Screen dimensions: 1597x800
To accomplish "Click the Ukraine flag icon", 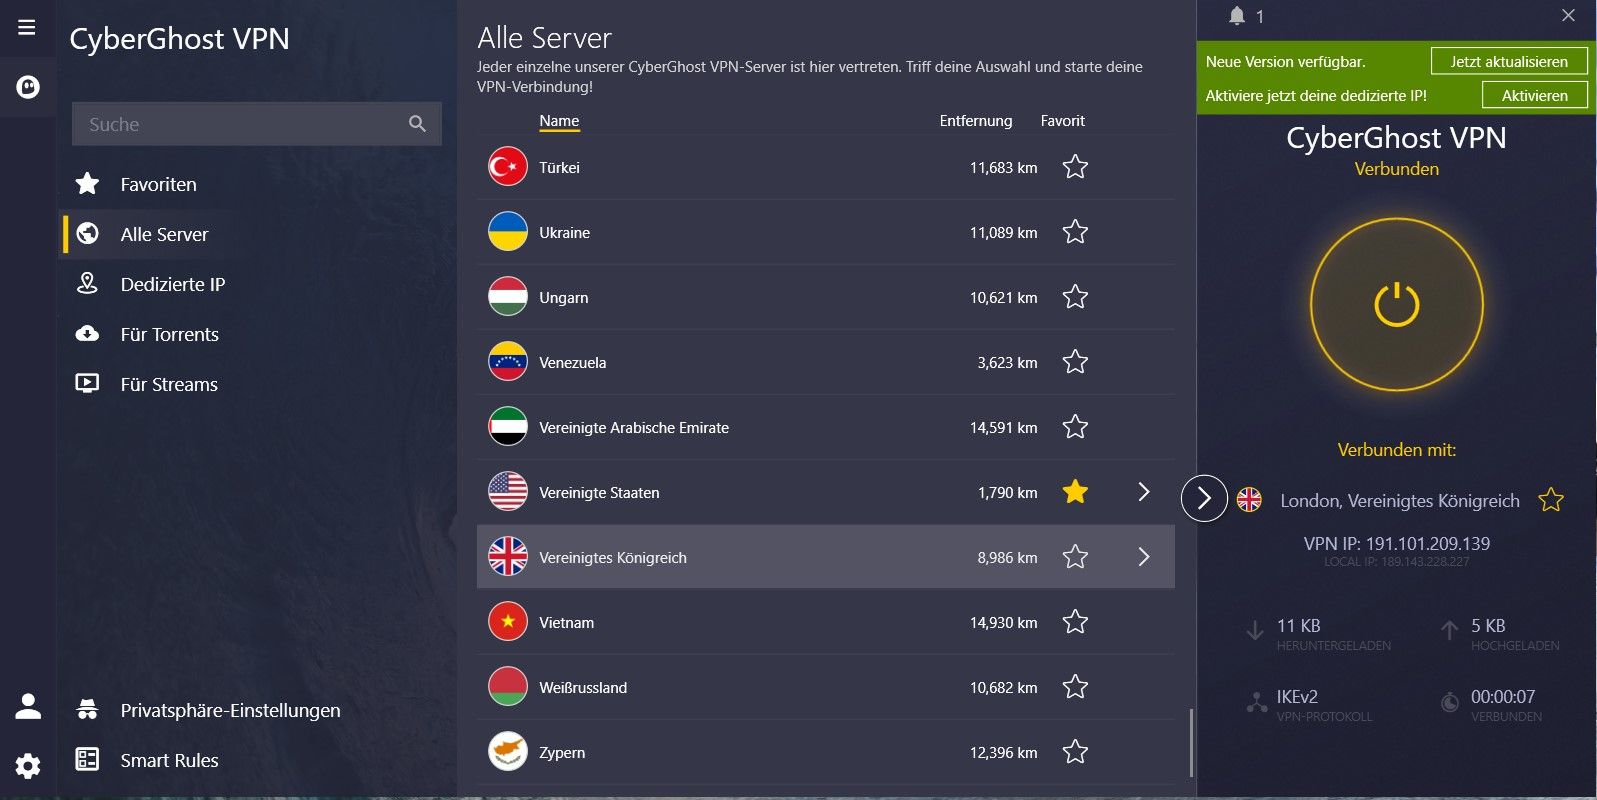I will coord(508,232).
